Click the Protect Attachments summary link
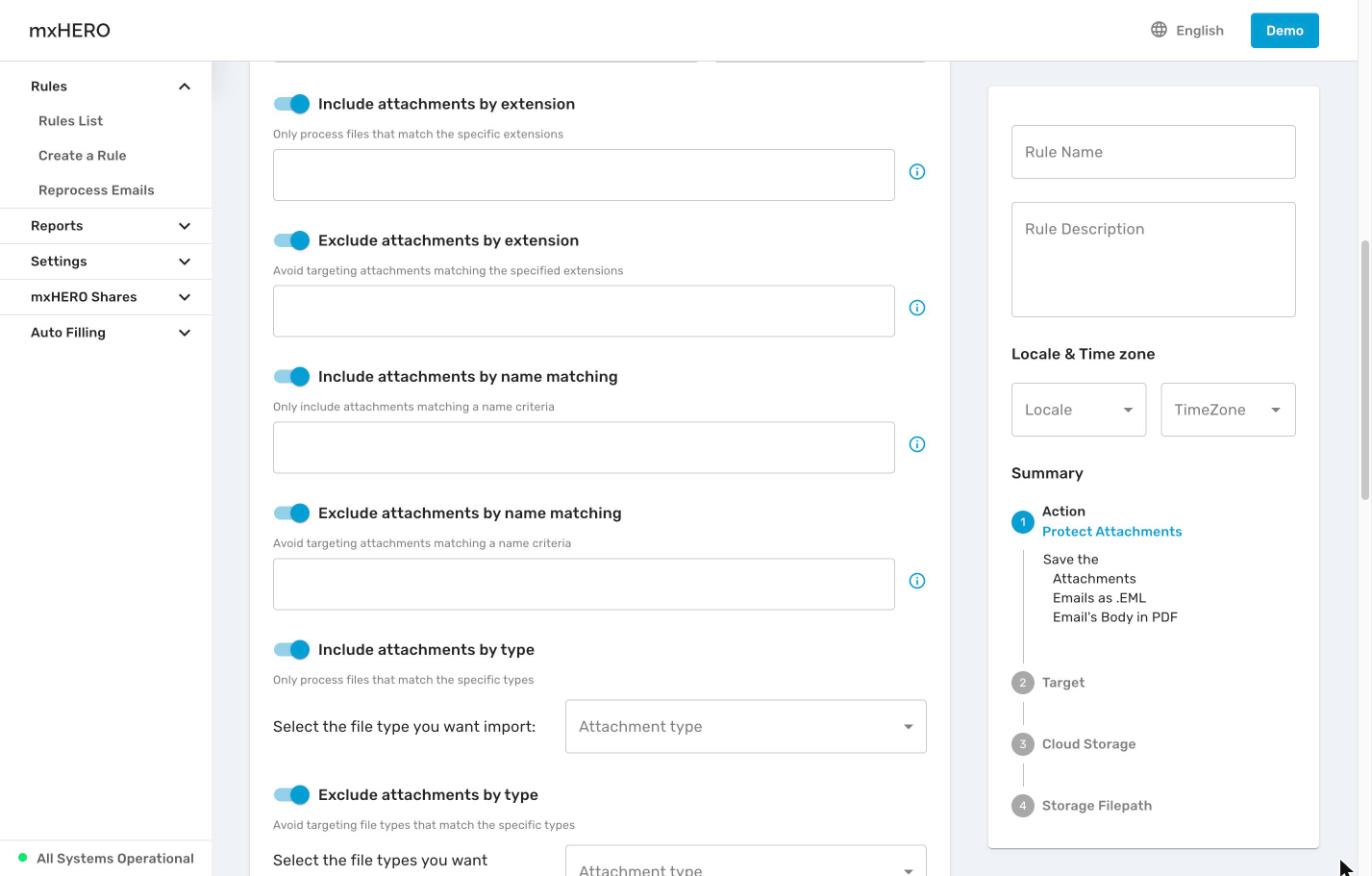This screenshot has height=876, width=1372. (x=1112, y=532)
